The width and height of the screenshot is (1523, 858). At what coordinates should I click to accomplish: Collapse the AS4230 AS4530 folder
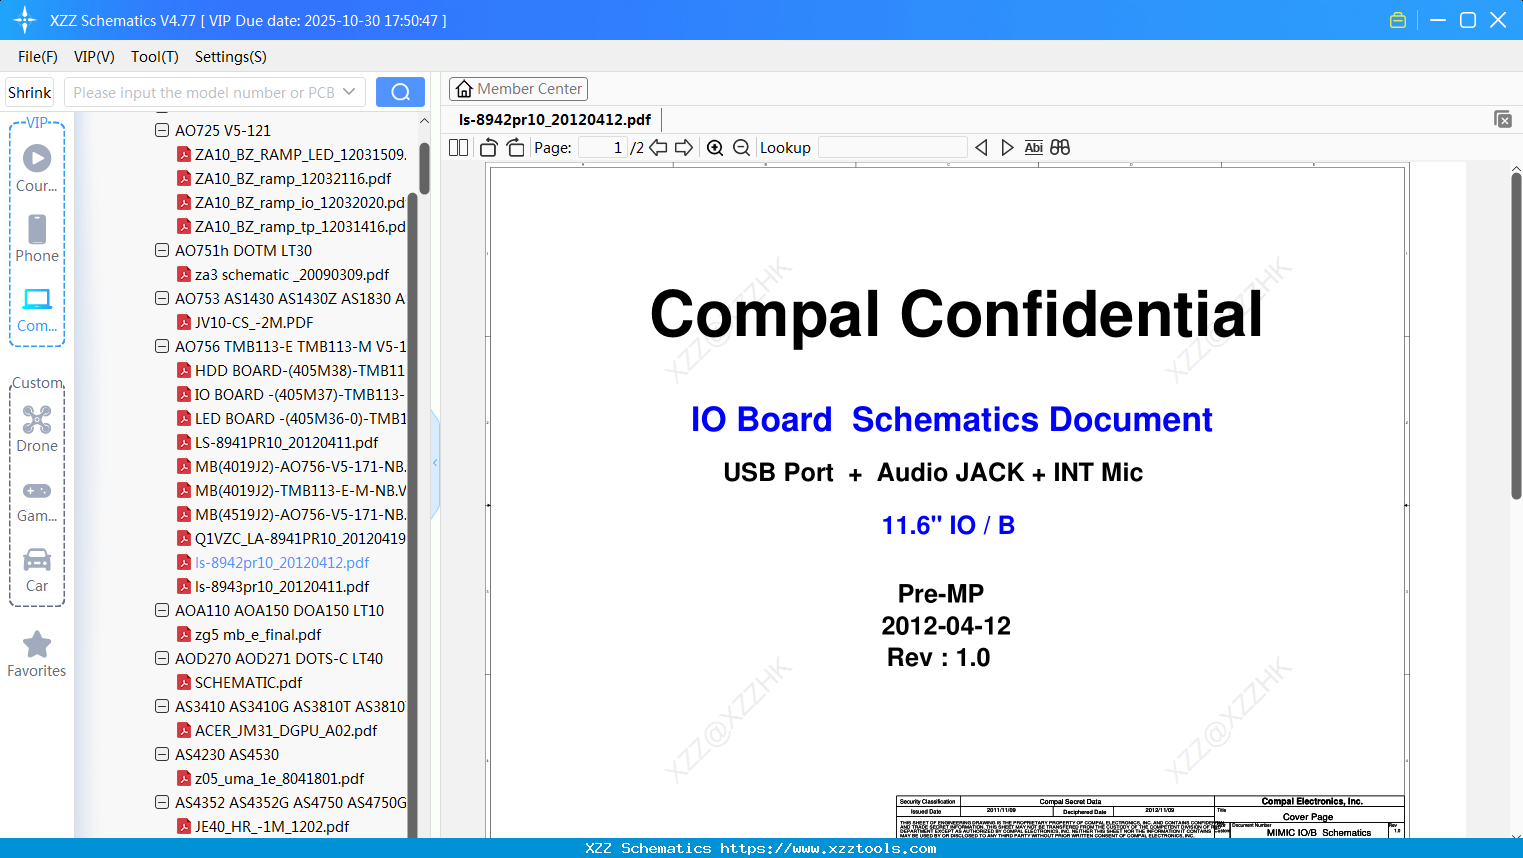tap(162, 754)
